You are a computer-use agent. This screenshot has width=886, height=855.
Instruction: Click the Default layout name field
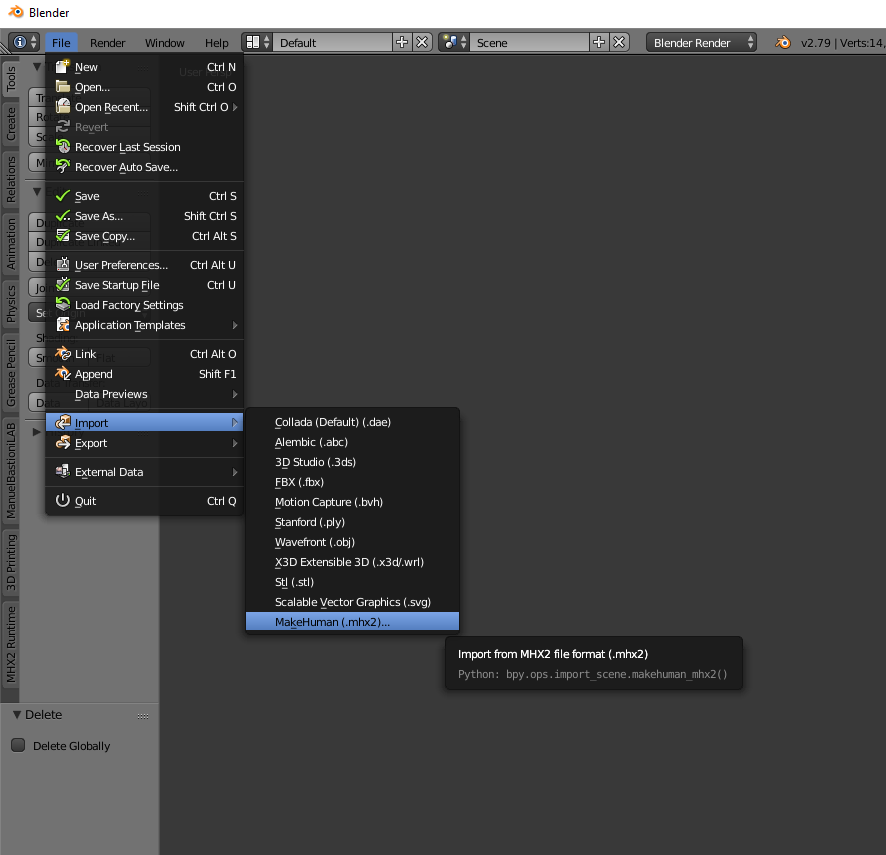(x=332, y=42)
